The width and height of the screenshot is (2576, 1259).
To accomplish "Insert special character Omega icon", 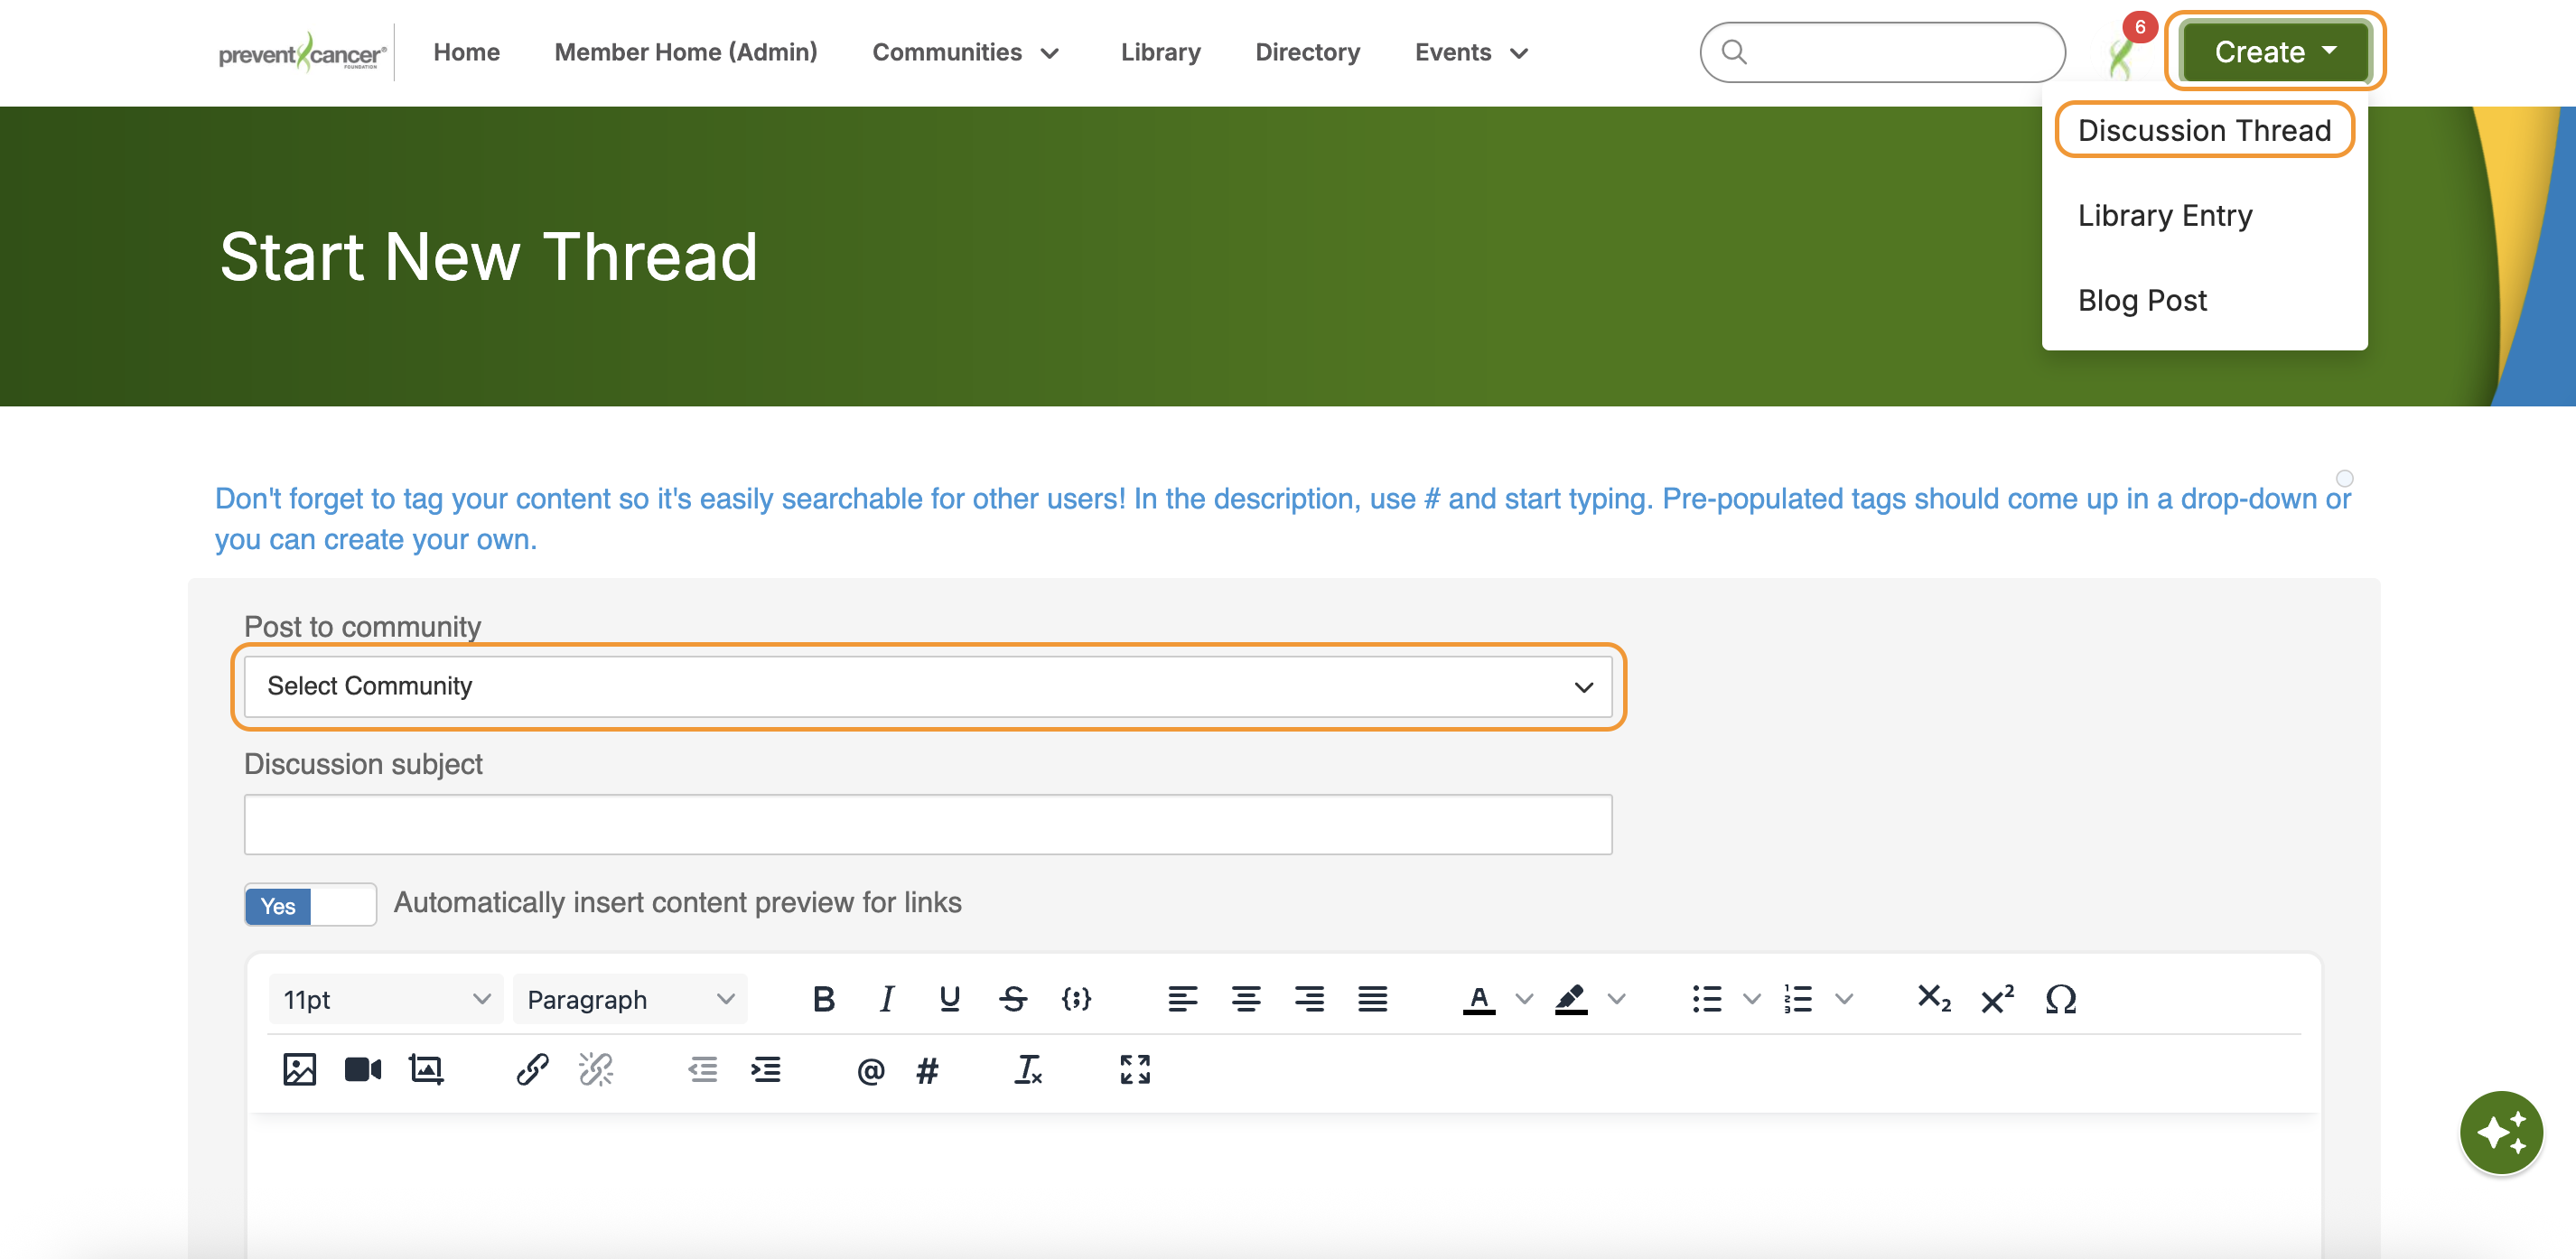I will point(2060,999).
